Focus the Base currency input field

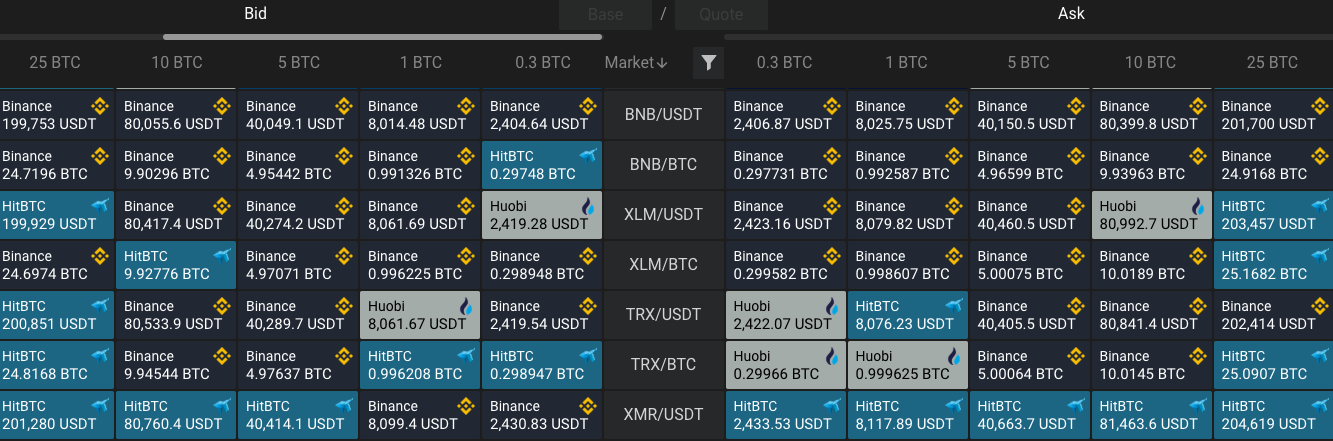pos(605,14)
